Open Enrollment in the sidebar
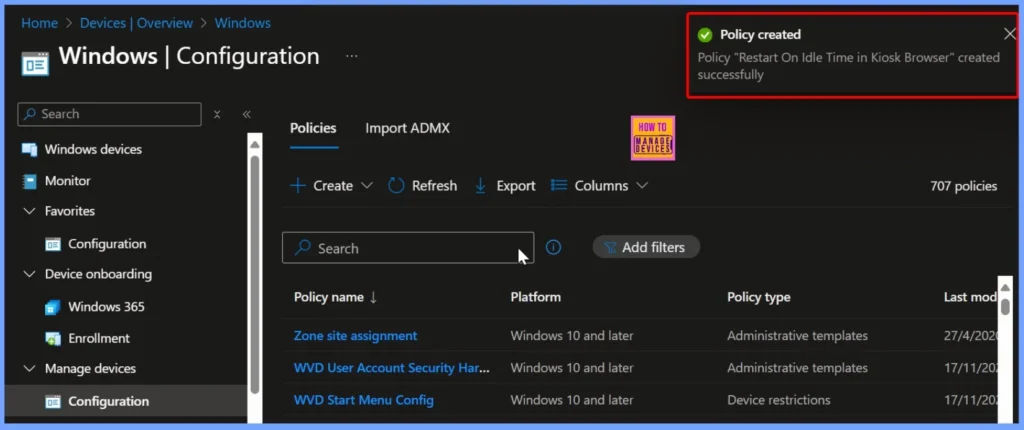Image resolution: width=1024 pixels, height=430 pixels. (x=98, y=338)
